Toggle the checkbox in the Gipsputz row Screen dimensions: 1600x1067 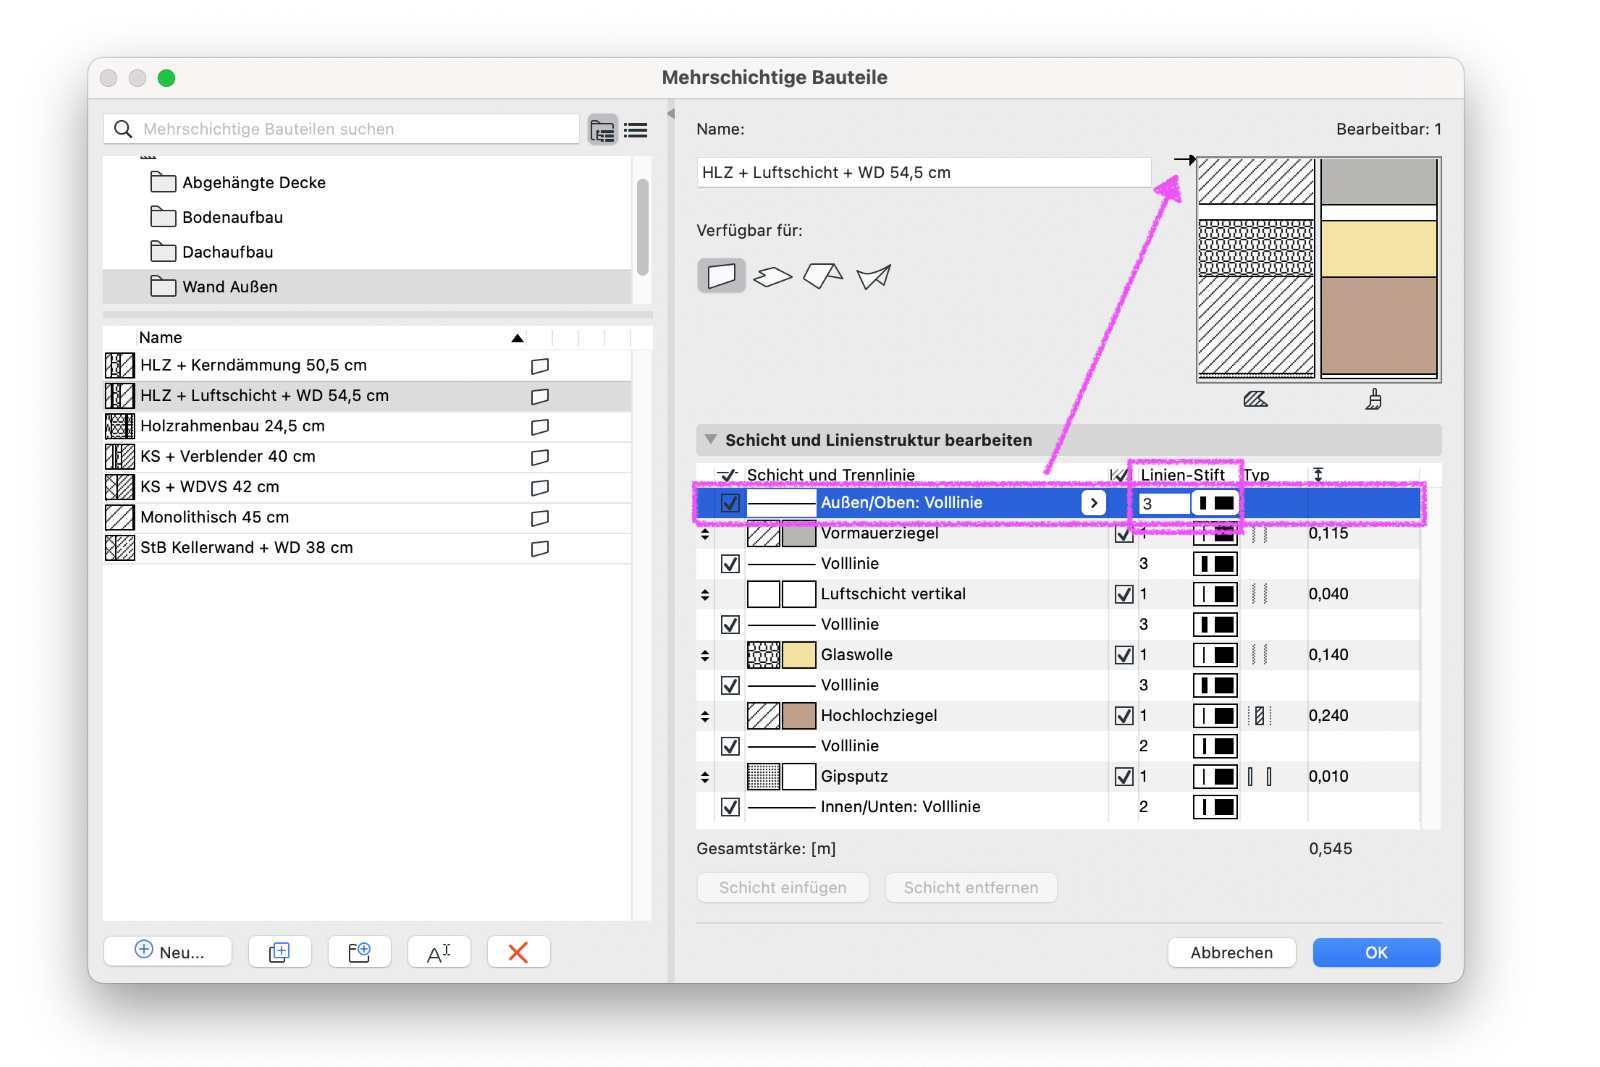(x=1124, y=777)
